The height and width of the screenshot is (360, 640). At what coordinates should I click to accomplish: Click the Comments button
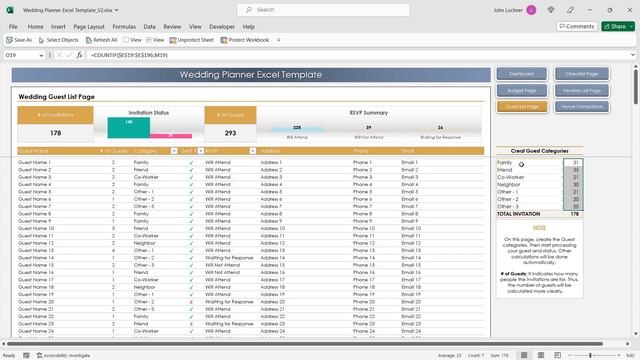pos(577,27)
